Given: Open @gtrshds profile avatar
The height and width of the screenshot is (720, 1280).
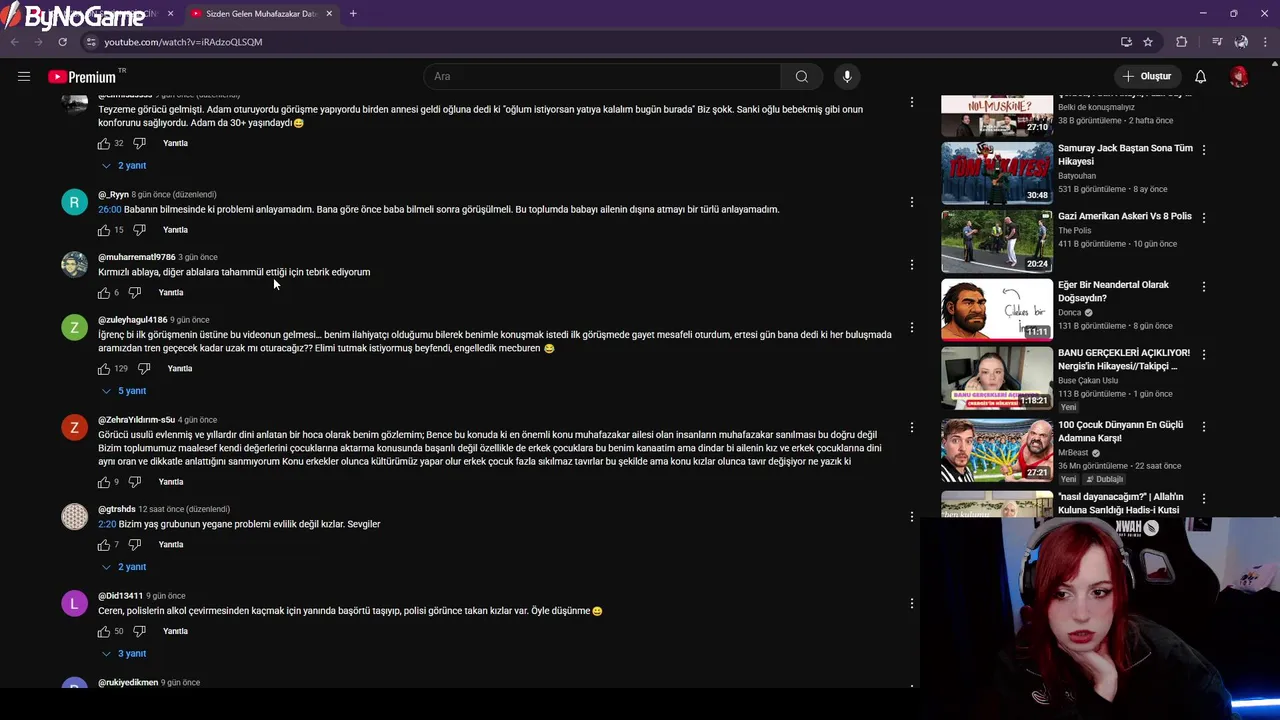Looking at the screenshot, I should [75, 516].
